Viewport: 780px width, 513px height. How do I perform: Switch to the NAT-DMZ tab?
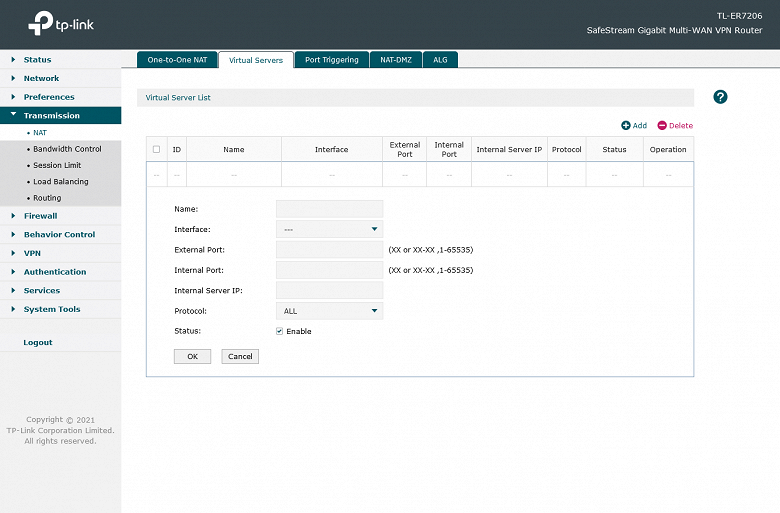(396, 60)
